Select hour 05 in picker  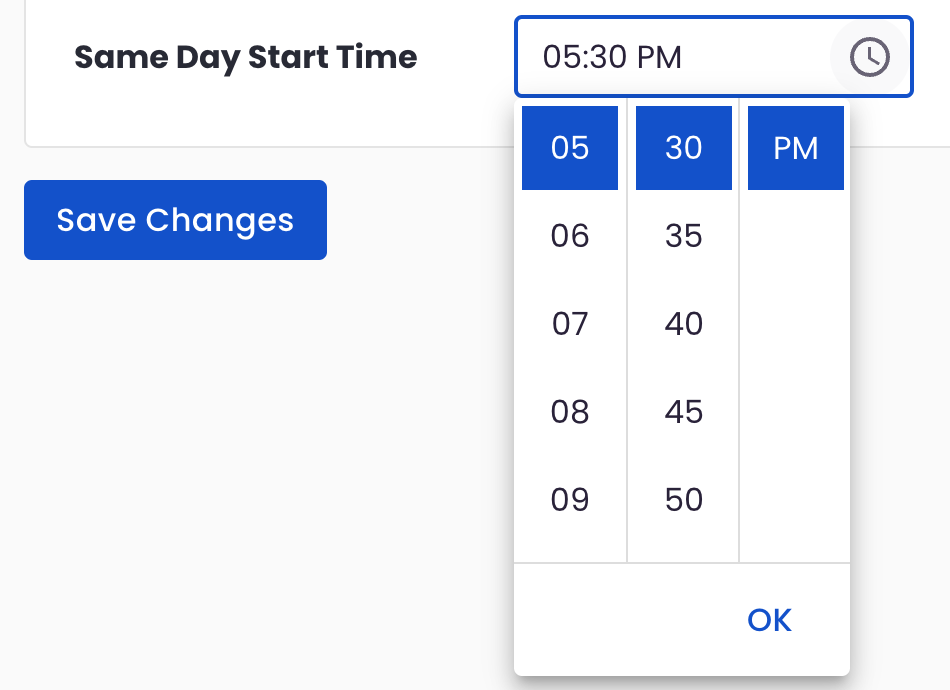[x=570, y=148]
